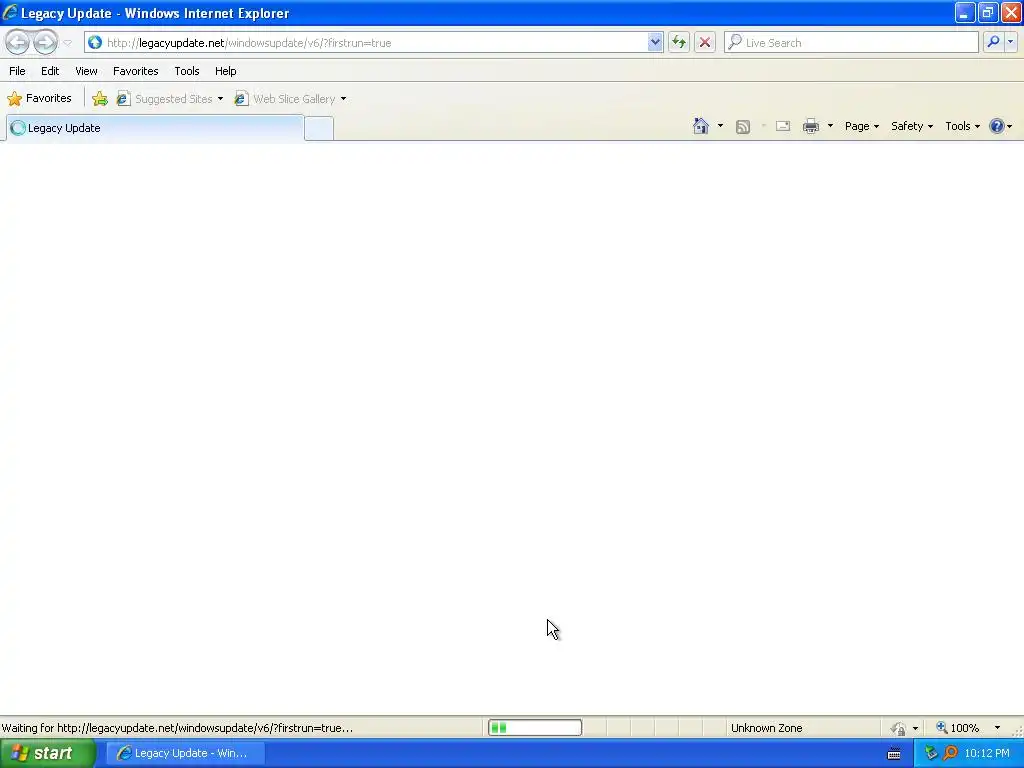Click the orange magnifier tray icon

[x=950, y=753]
